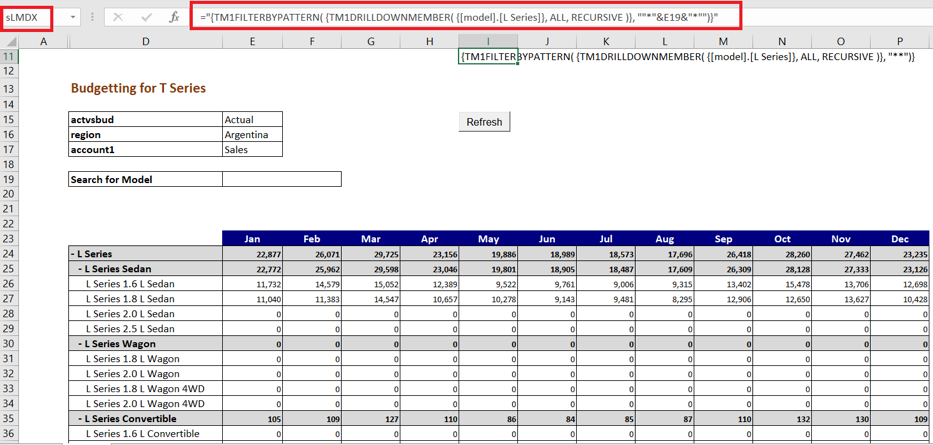Screen dimensions: 933x445
Task: Click the Name Box showing sLMDX
Action: click(x=27, y=18)
